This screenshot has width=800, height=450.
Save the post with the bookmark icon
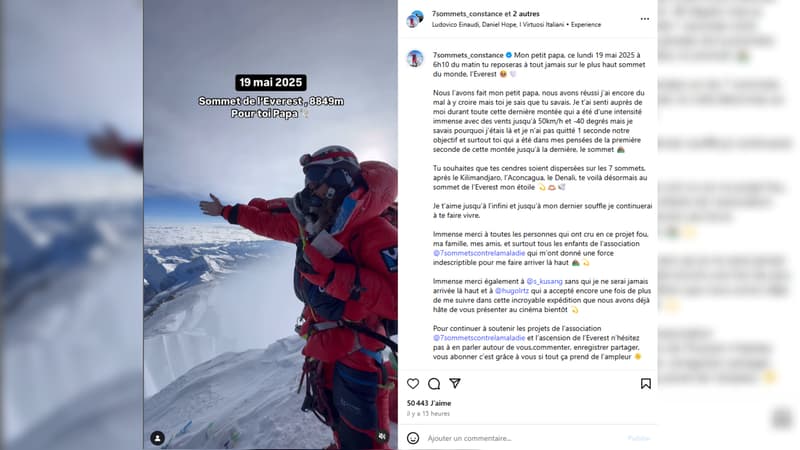(645, 383)
